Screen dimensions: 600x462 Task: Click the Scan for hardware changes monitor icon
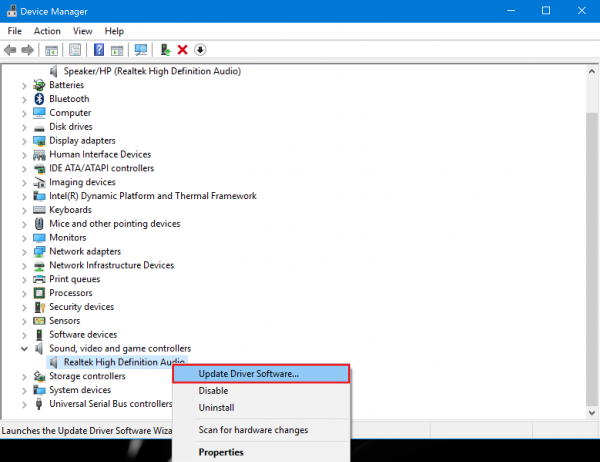pos(140,50)
